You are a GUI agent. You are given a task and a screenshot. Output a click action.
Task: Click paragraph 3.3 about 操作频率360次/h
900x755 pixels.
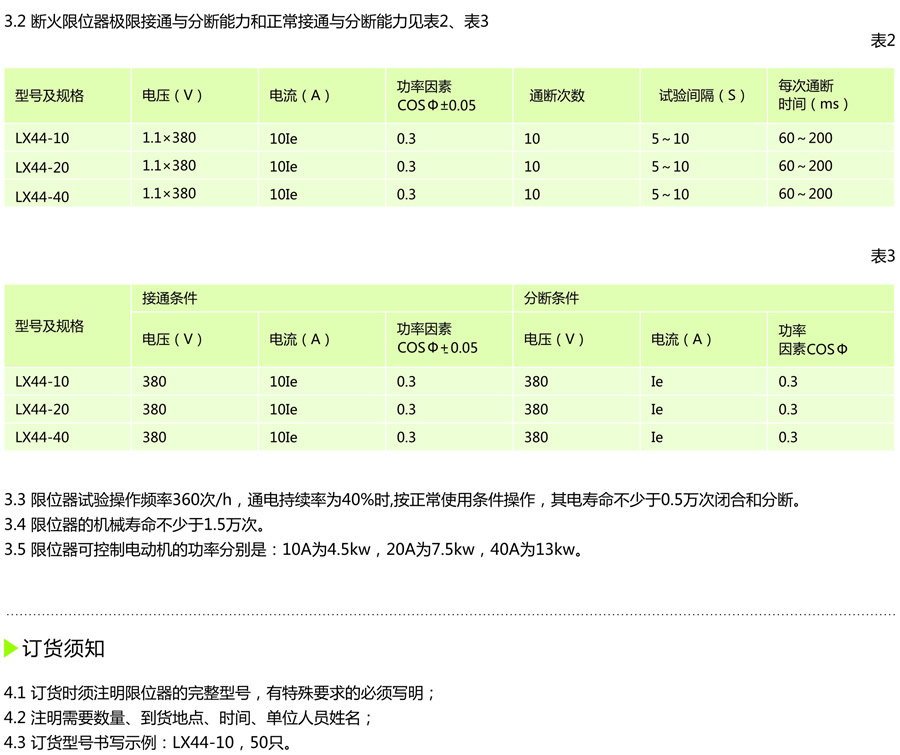(403, 501)
